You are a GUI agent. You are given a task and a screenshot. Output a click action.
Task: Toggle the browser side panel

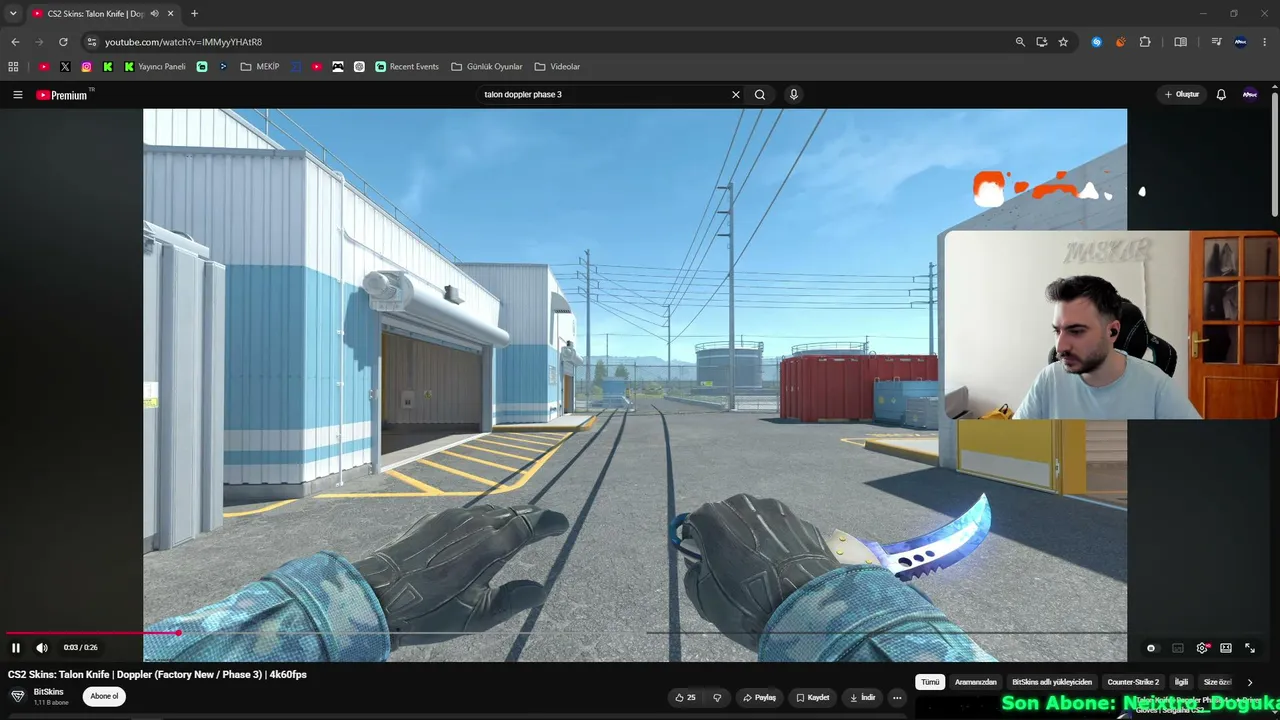point(1181,42)
